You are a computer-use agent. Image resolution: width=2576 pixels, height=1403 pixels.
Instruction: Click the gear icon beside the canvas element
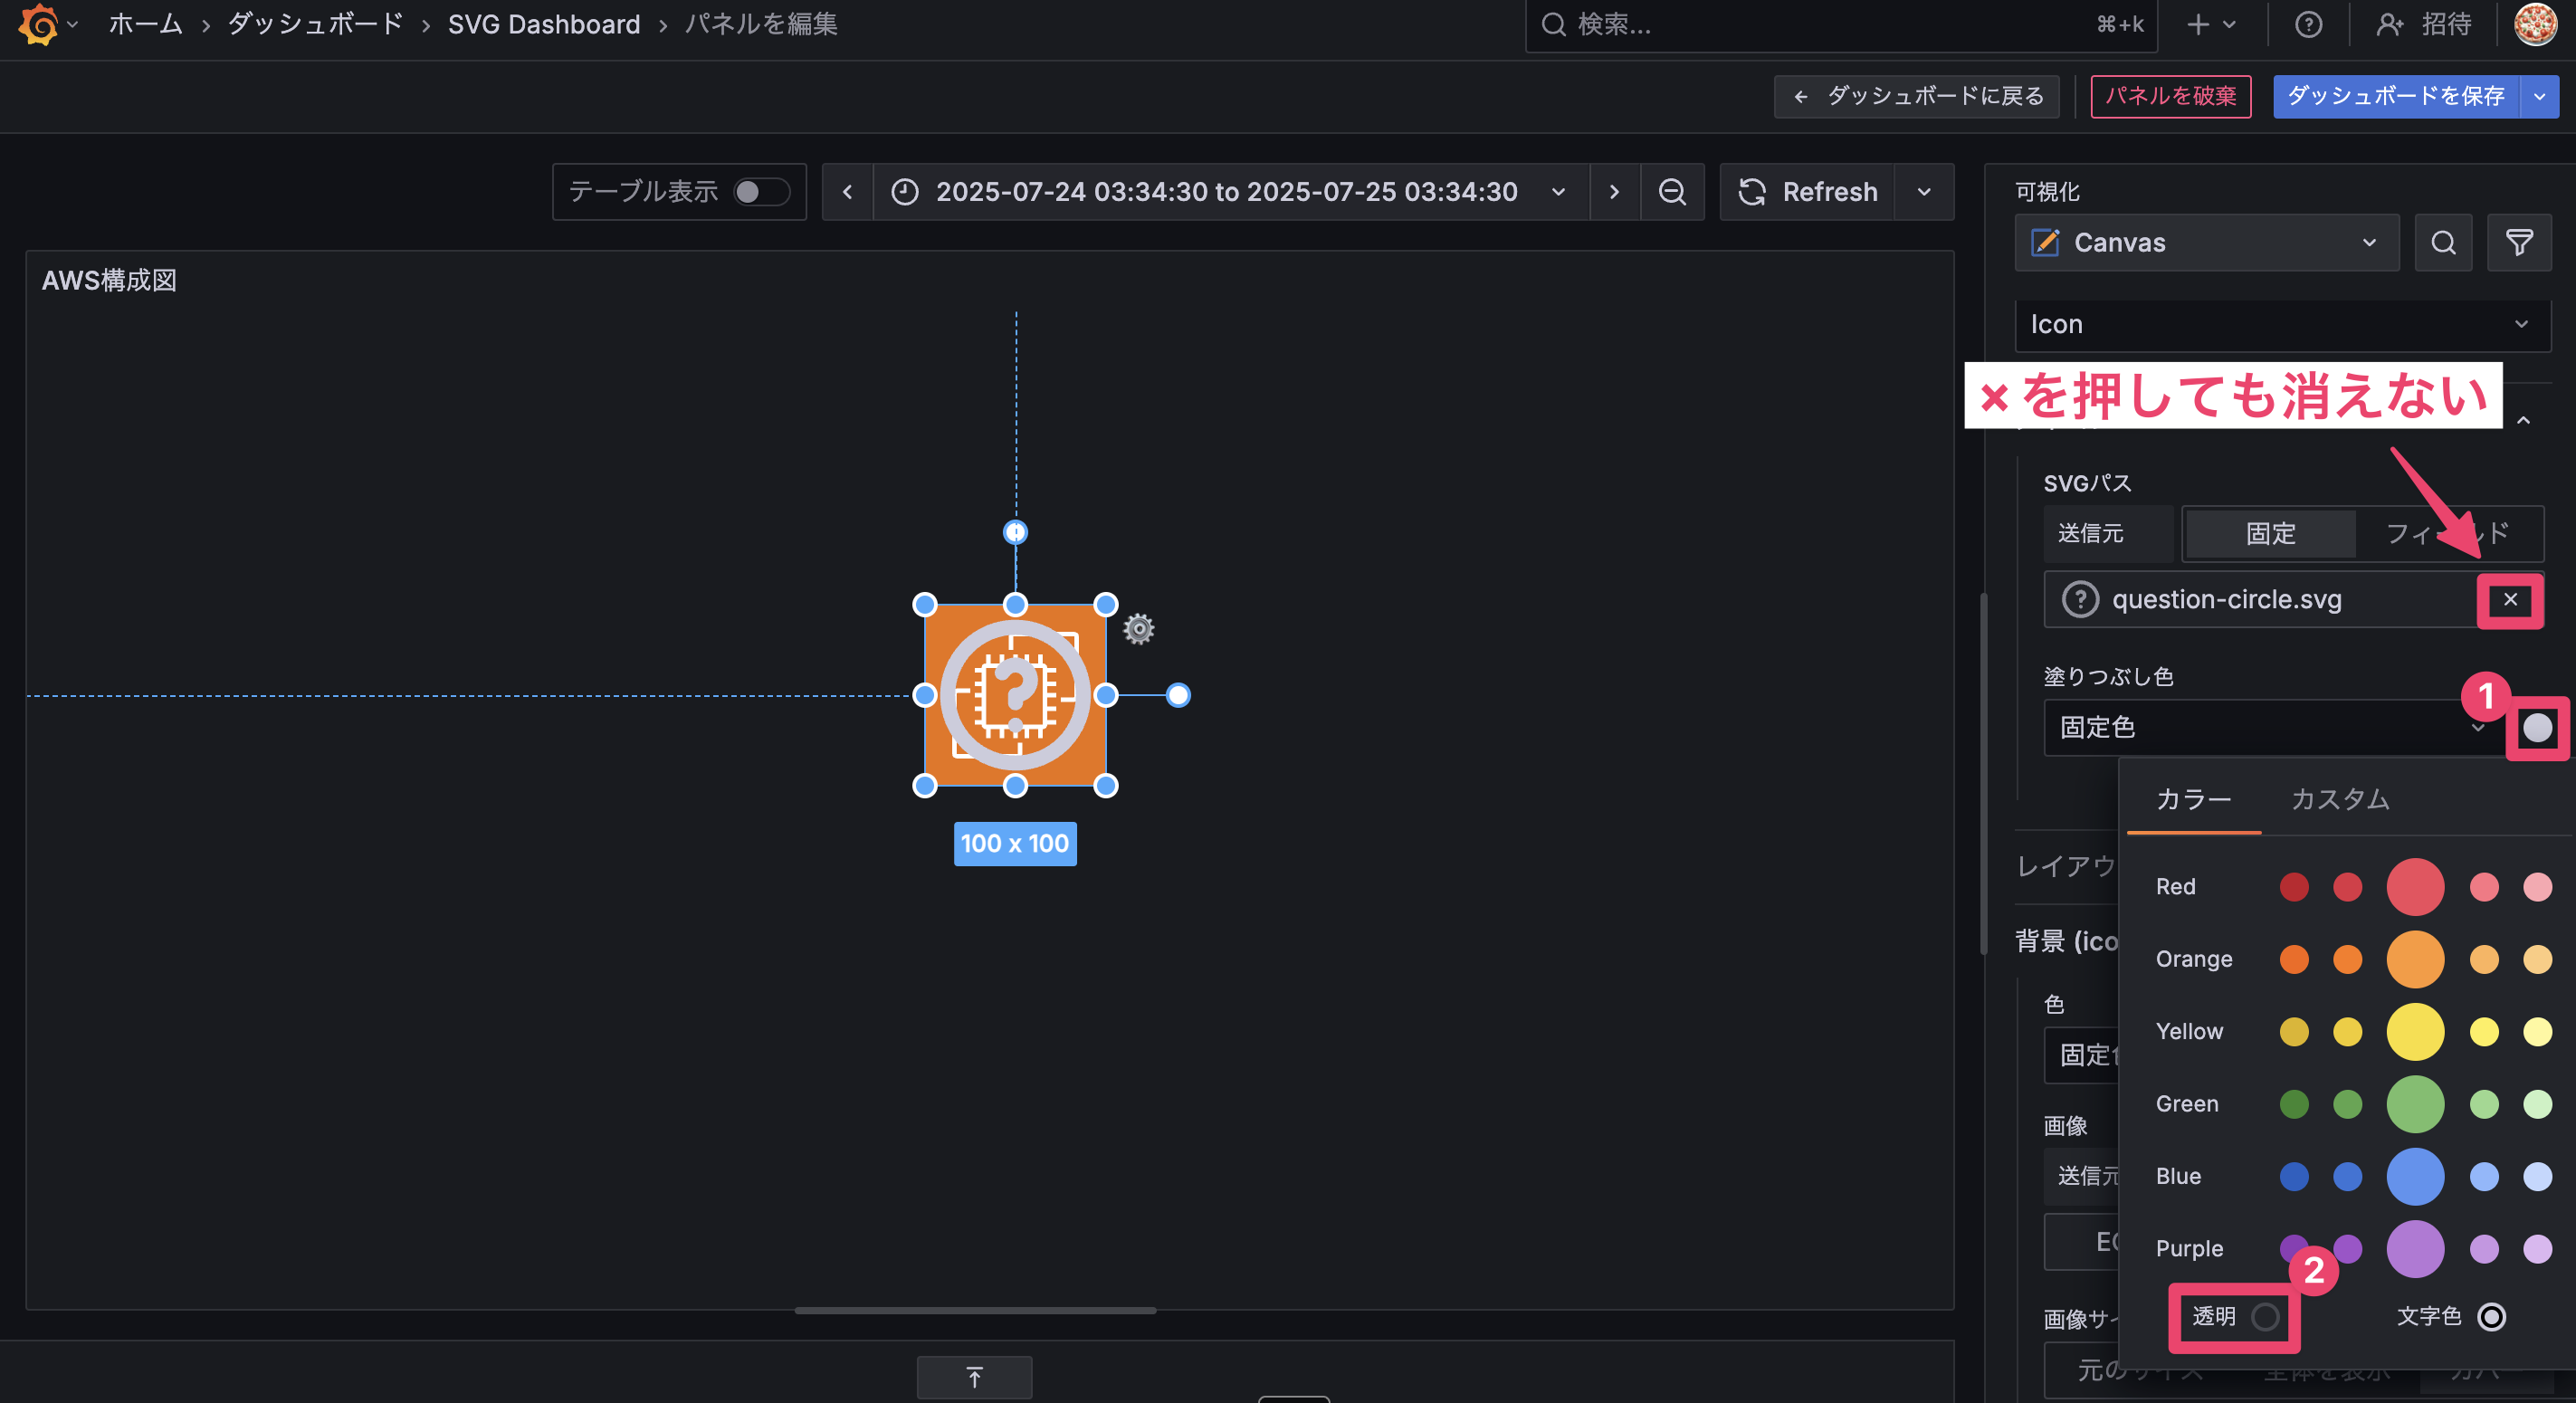click(1138, 629)
